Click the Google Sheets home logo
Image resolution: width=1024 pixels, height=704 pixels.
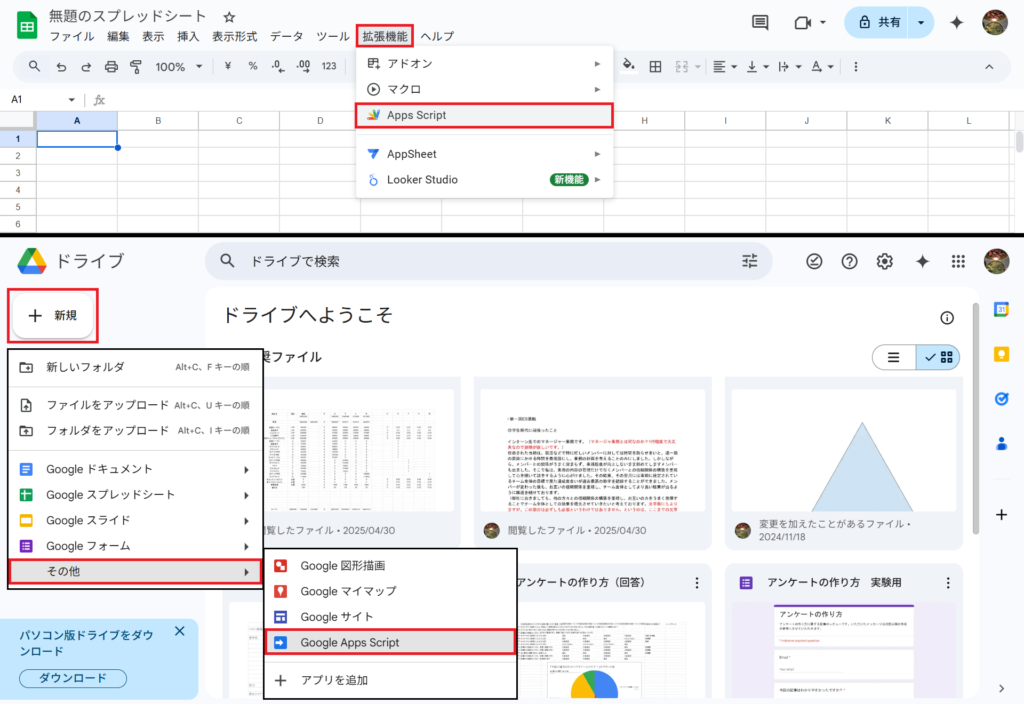[x=27, y=25]
